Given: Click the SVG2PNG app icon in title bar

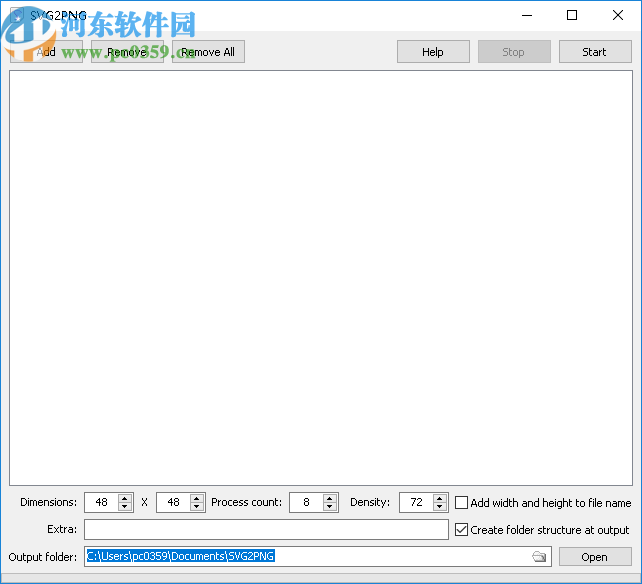Looking at the screenshot, I should (x=17, y=16).
